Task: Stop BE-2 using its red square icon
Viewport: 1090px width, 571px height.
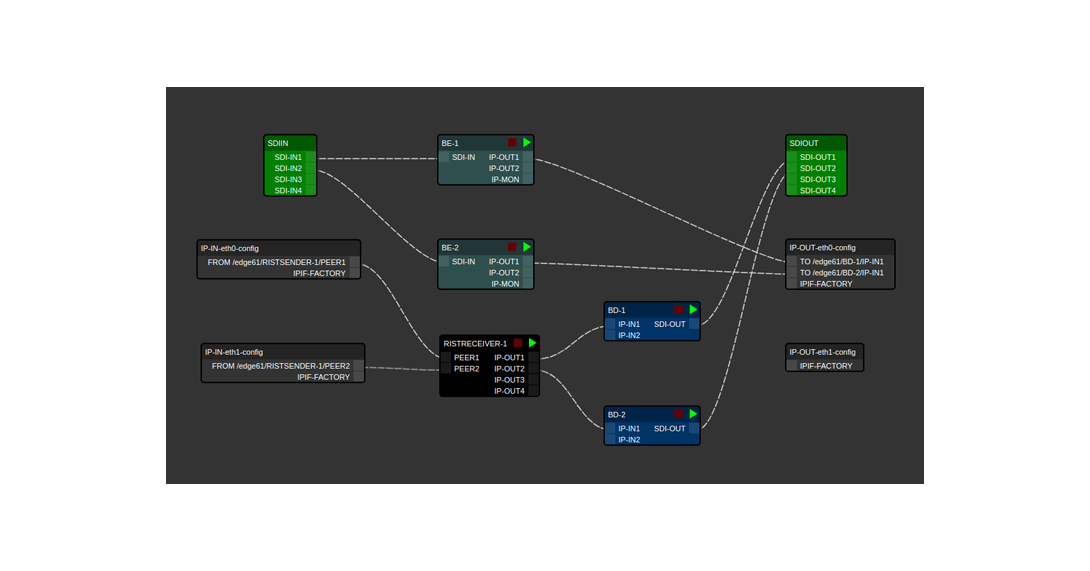Action: (513, 247)
